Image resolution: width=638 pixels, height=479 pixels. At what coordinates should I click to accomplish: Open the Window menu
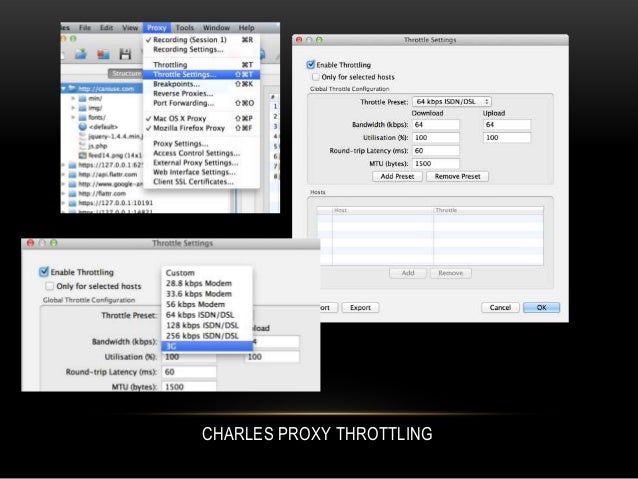point(216,28)
